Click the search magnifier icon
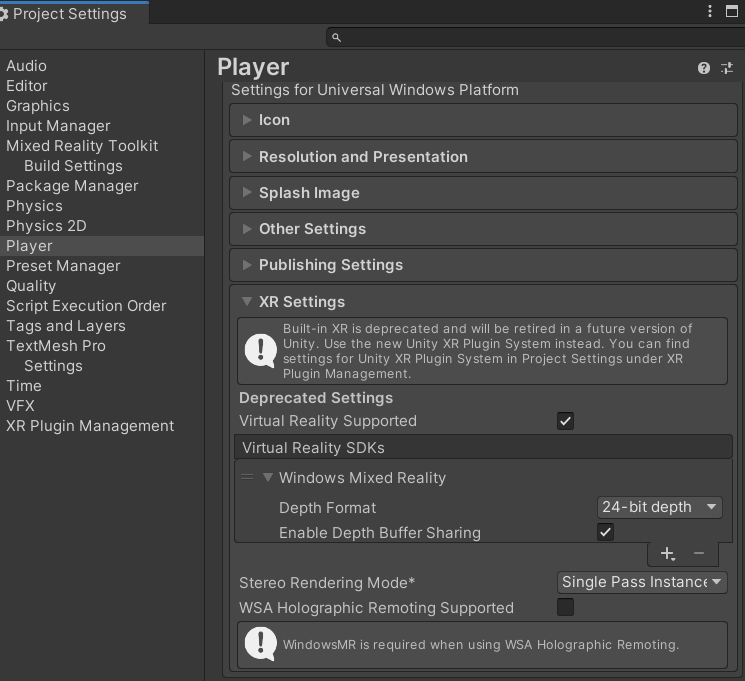 pos(336,37)
